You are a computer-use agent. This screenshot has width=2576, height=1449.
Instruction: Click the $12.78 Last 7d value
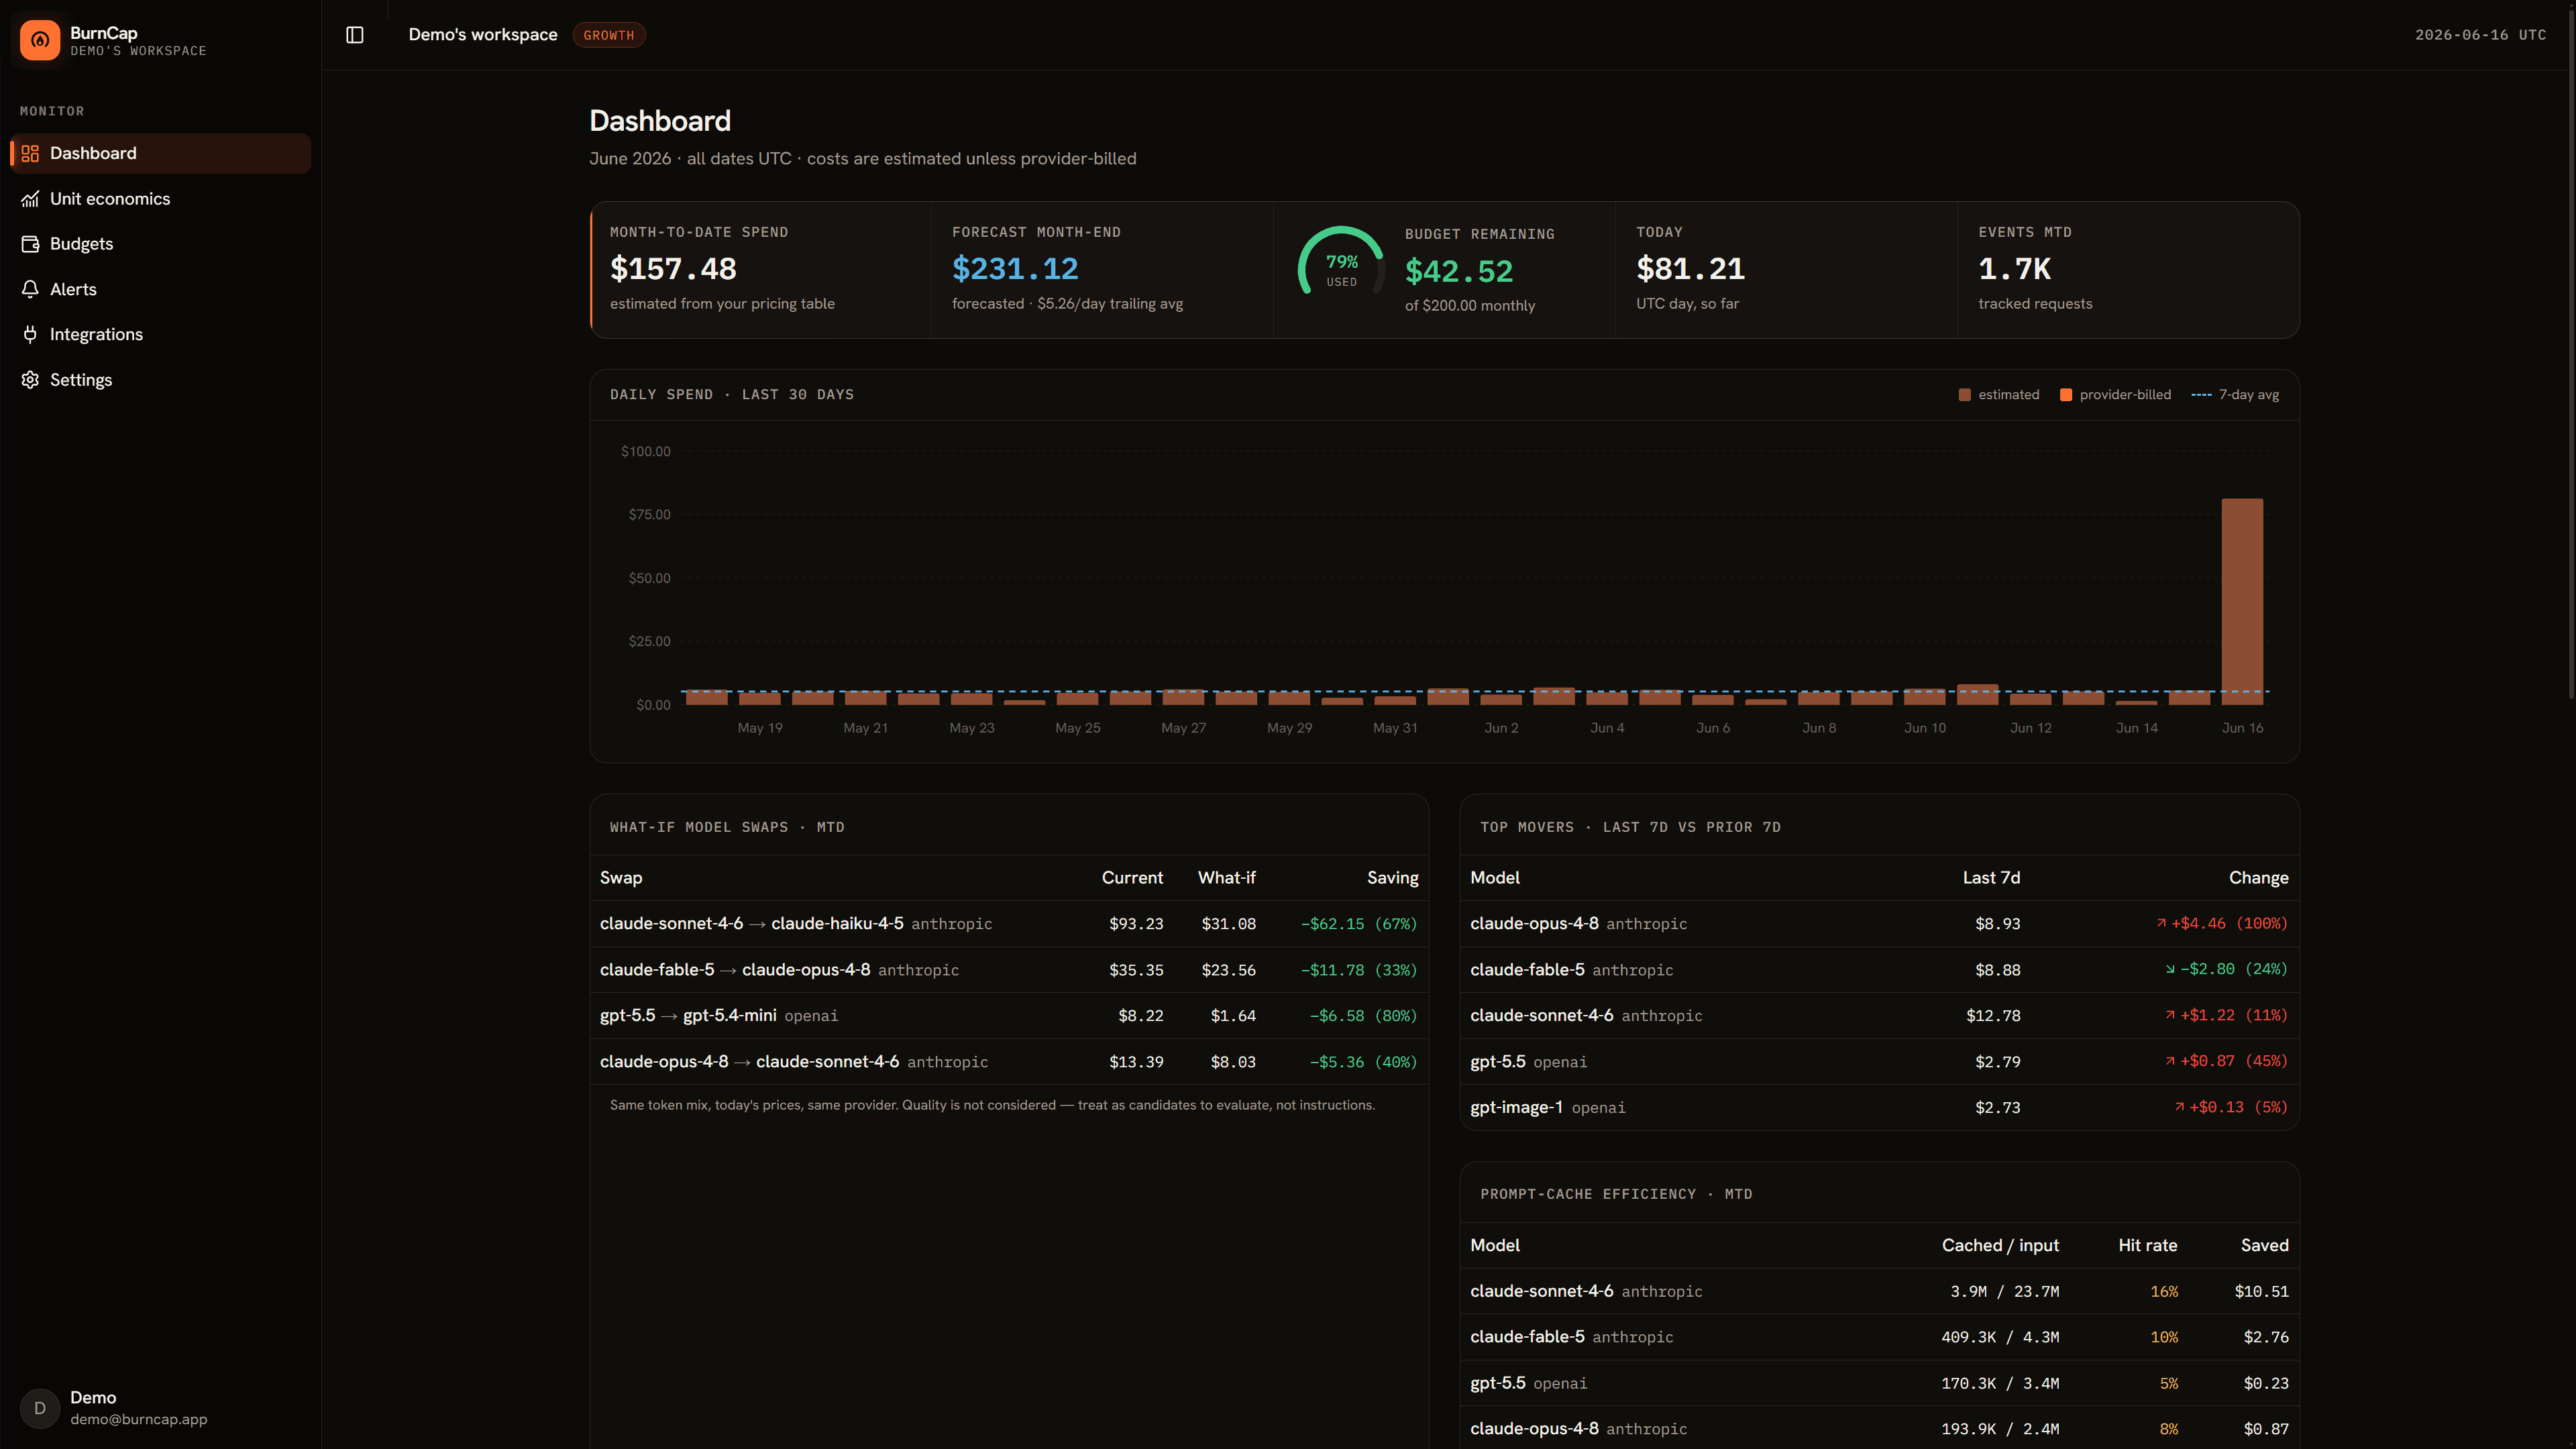(1993, 1015)
